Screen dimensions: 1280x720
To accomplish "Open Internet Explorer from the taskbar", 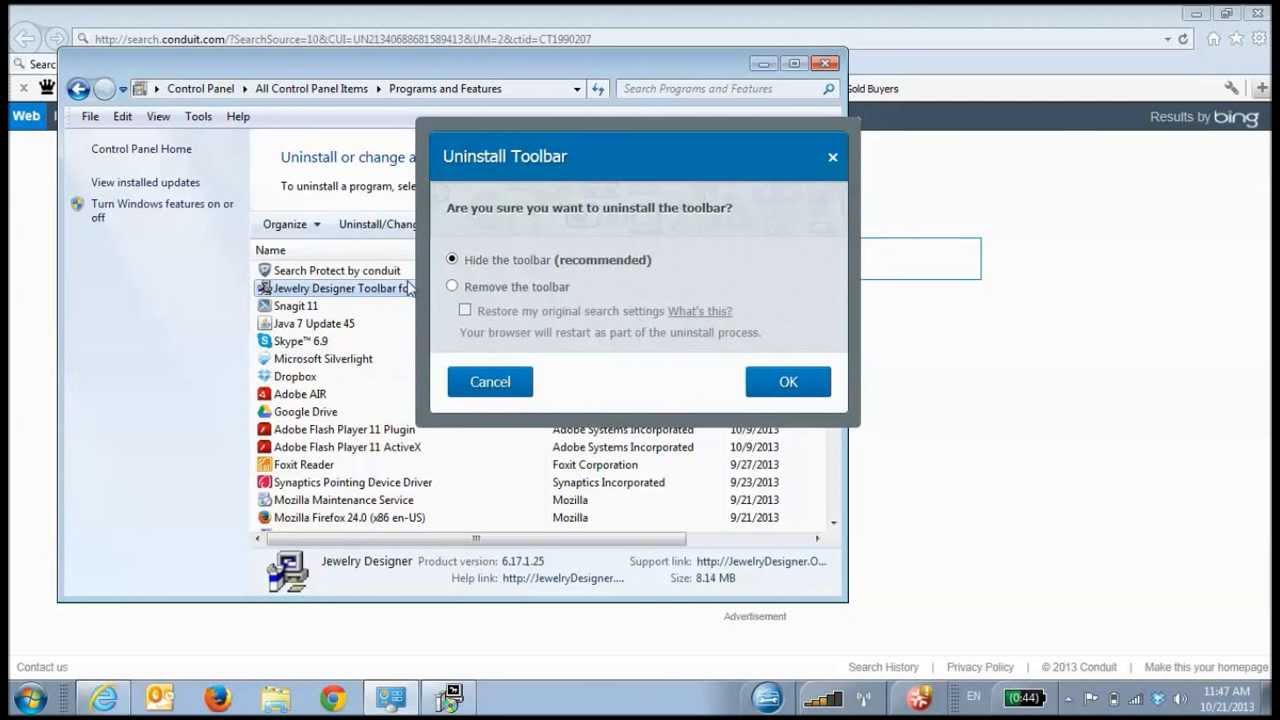I will point(103,698).
